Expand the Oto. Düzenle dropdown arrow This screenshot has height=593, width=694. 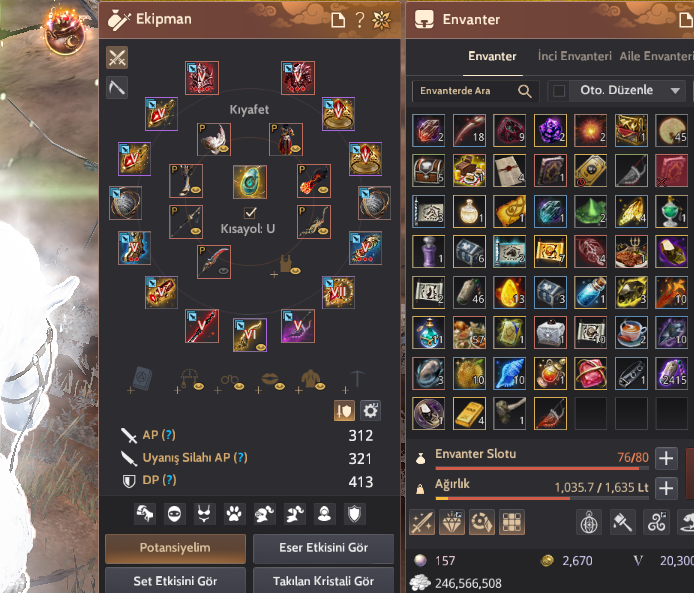[x=675, y=91]
